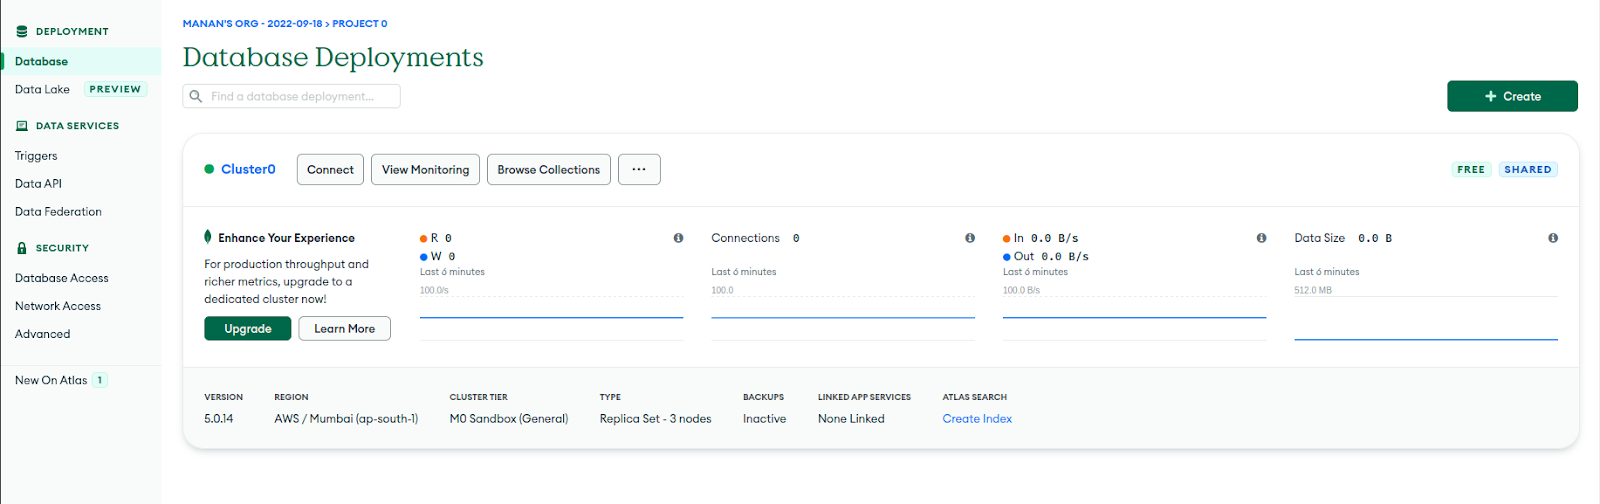Click the Connections chart info icon
This screenshot has width=1600, height=504.
tap(970, 238)
